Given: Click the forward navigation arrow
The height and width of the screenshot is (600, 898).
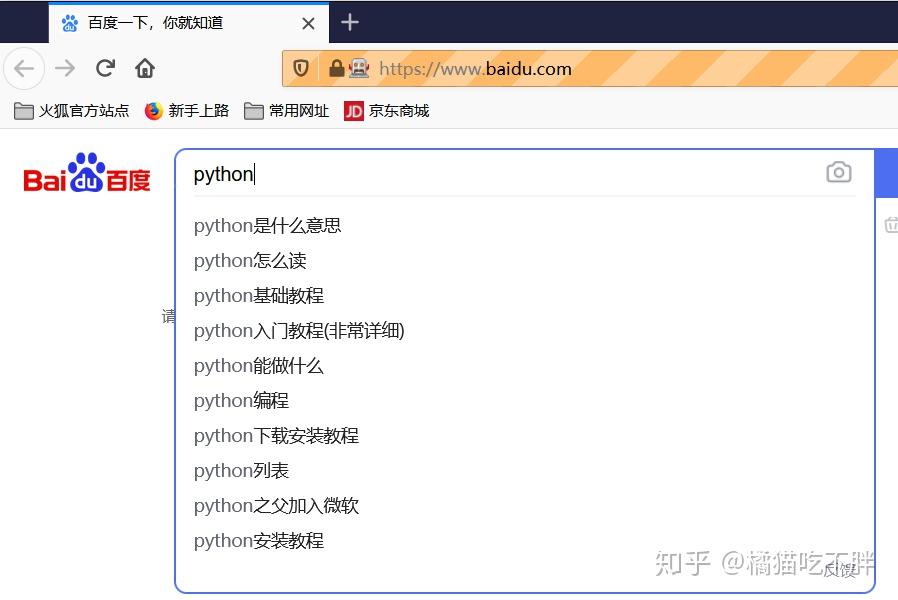Looking at the screenshot, I should [64, 68].
